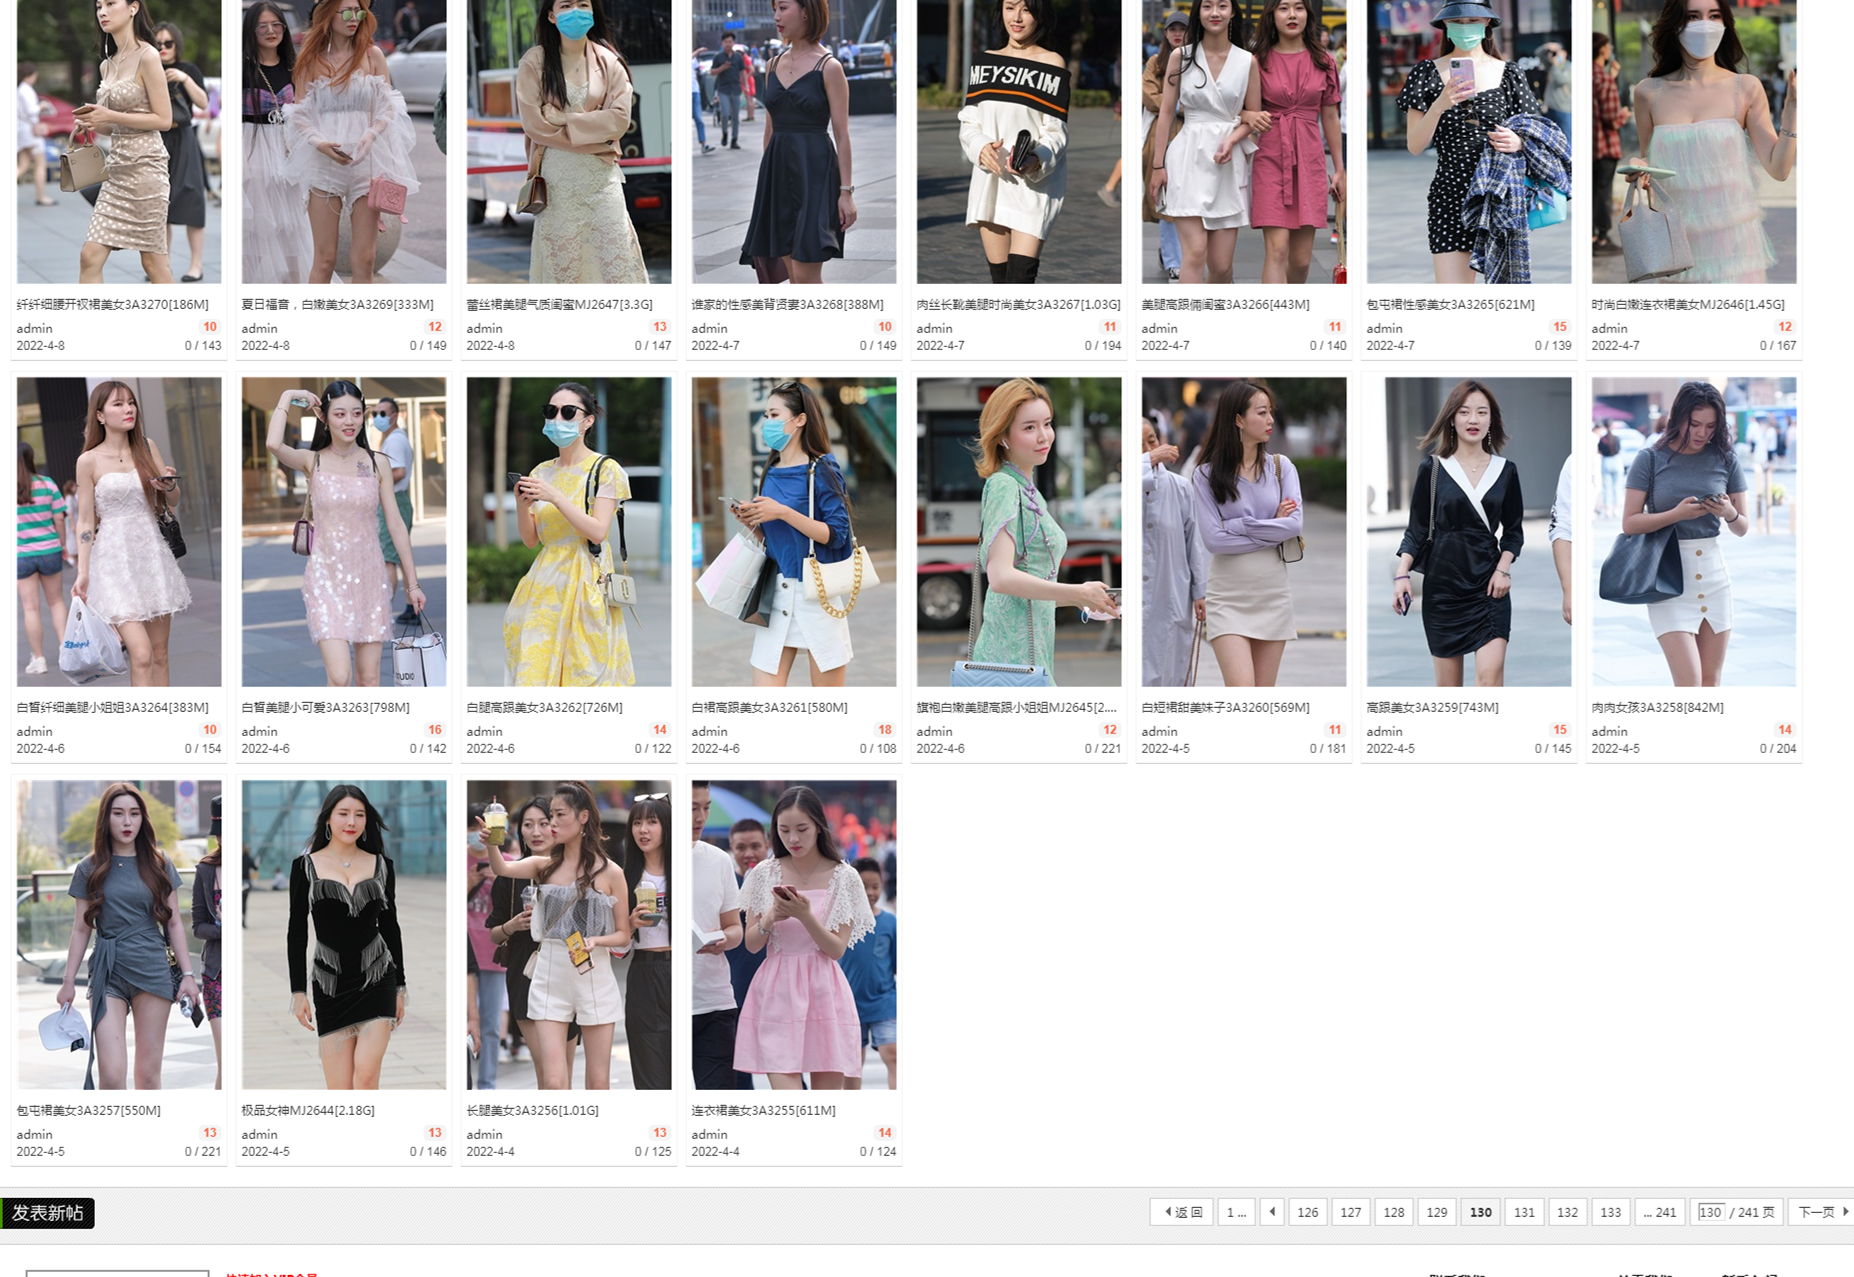Viewport: 1854px width, 1277px height.
Task: Go to page 133
Action: click(1610, 1212)
